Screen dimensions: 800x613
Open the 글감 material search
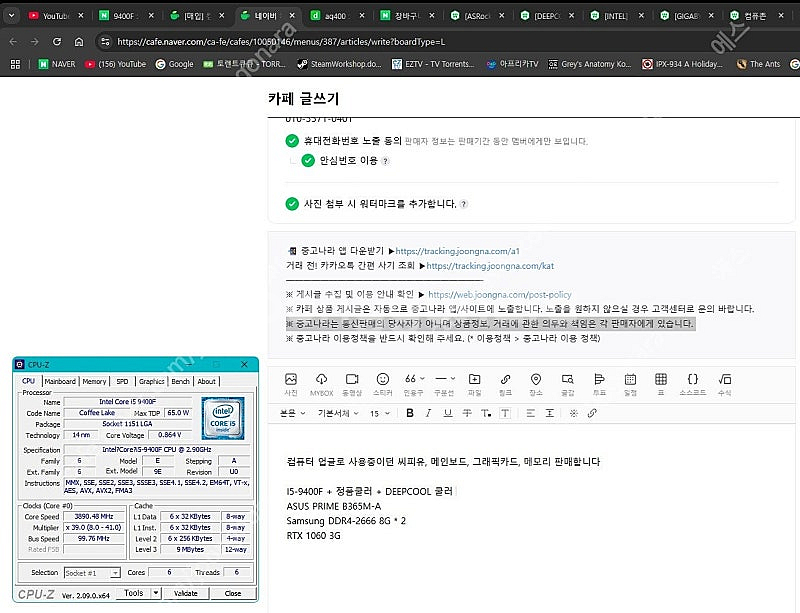click(567, 384)
